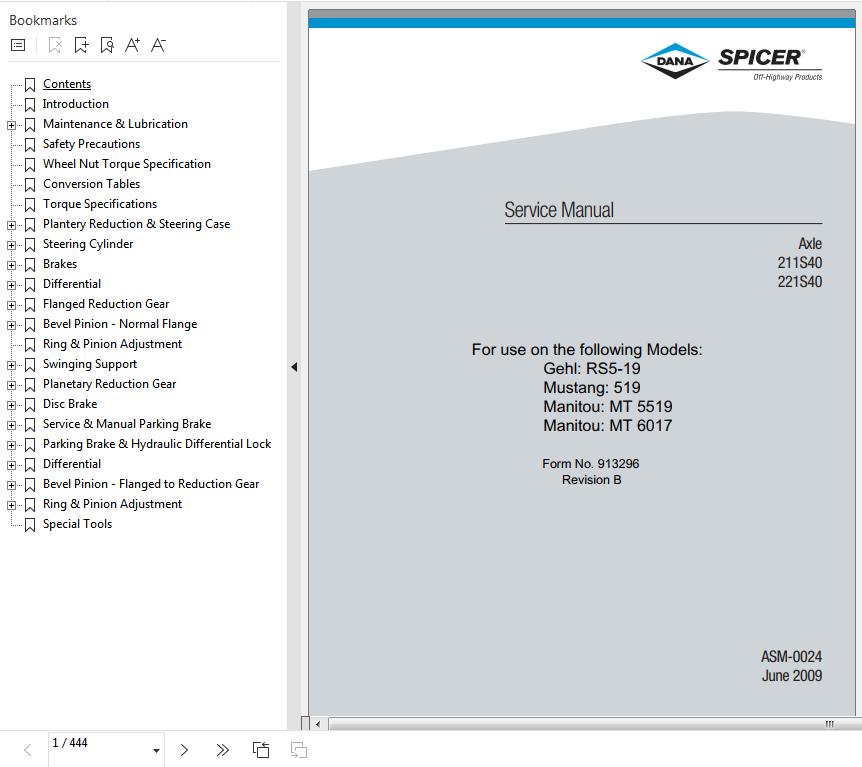
Task: Click the horizontal scrollbar left arrow
Action: click(x=318, y=724)
